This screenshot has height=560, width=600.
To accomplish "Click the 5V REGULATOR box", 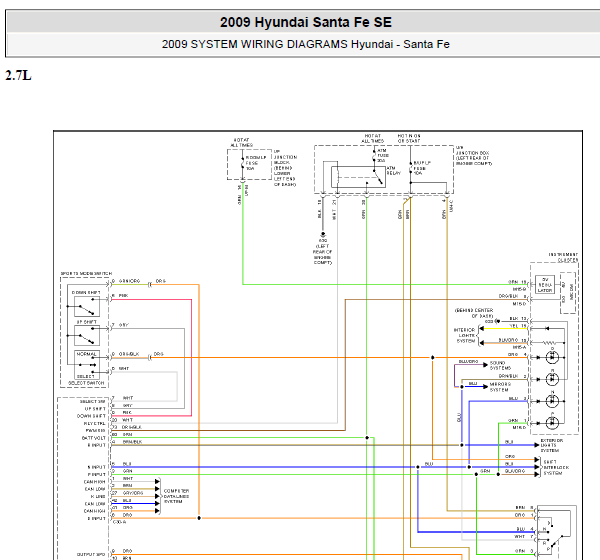I will (x=545, y=285).
